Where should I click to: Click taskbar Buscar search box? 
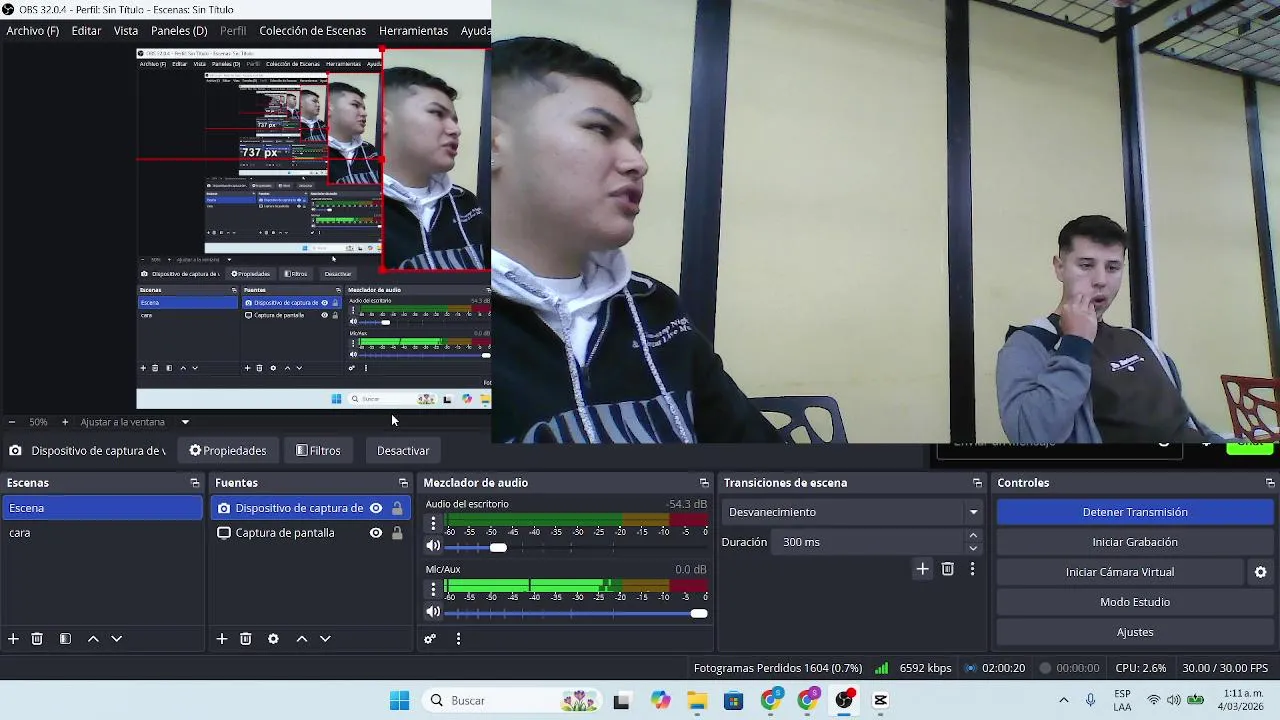(x=512, y=700)
